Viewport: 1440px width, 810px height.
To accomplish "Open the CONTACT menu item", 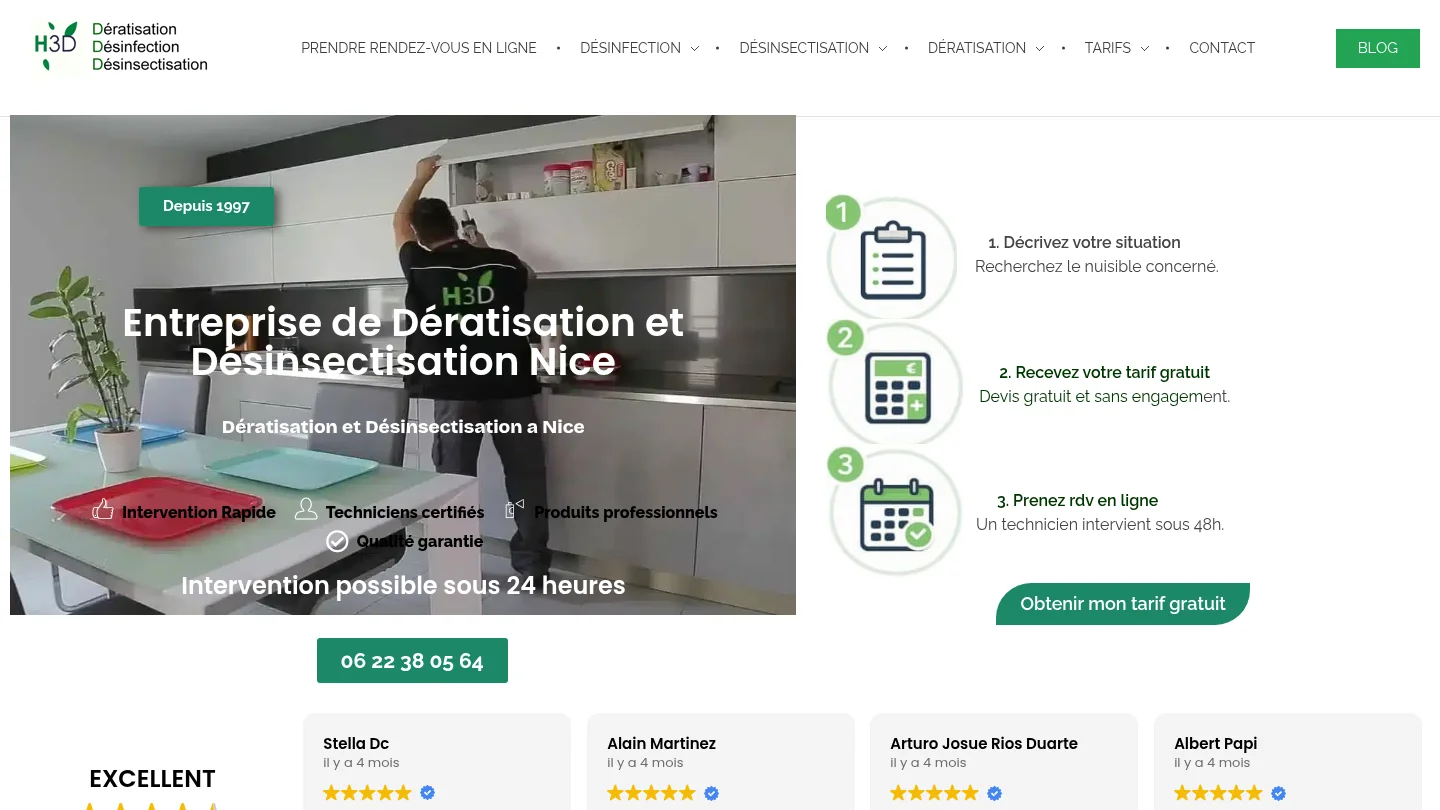I will tap(1222, 48).
